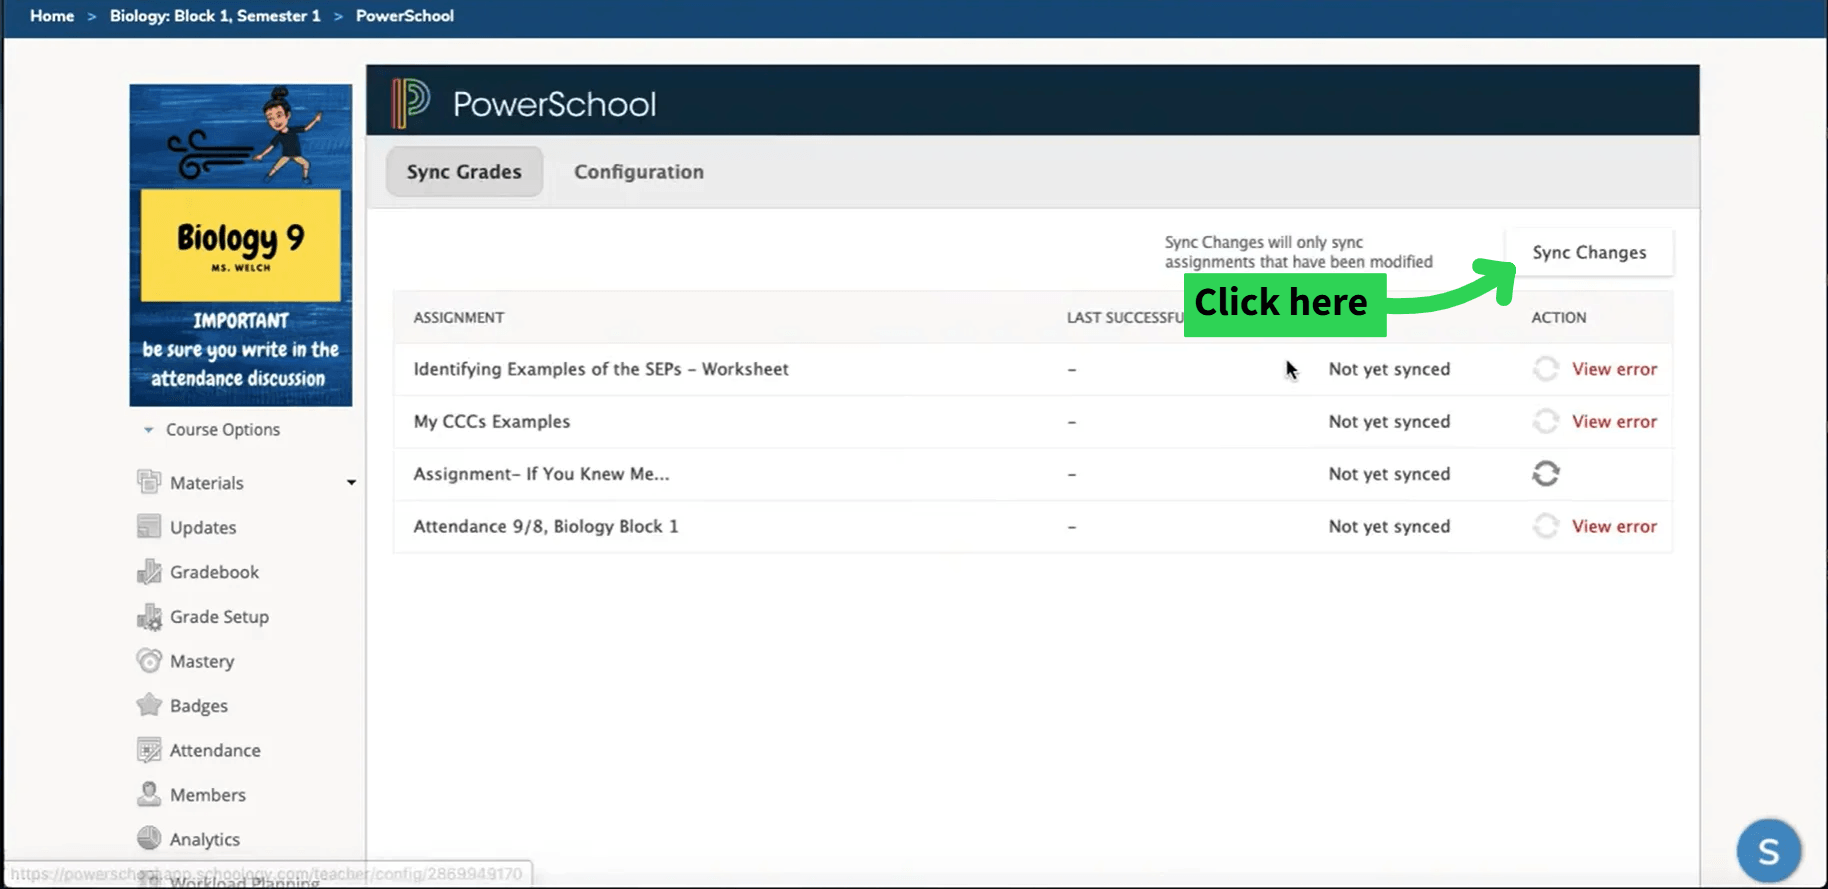
Task: Open the Materials link in sidebar
Action: 207,483
